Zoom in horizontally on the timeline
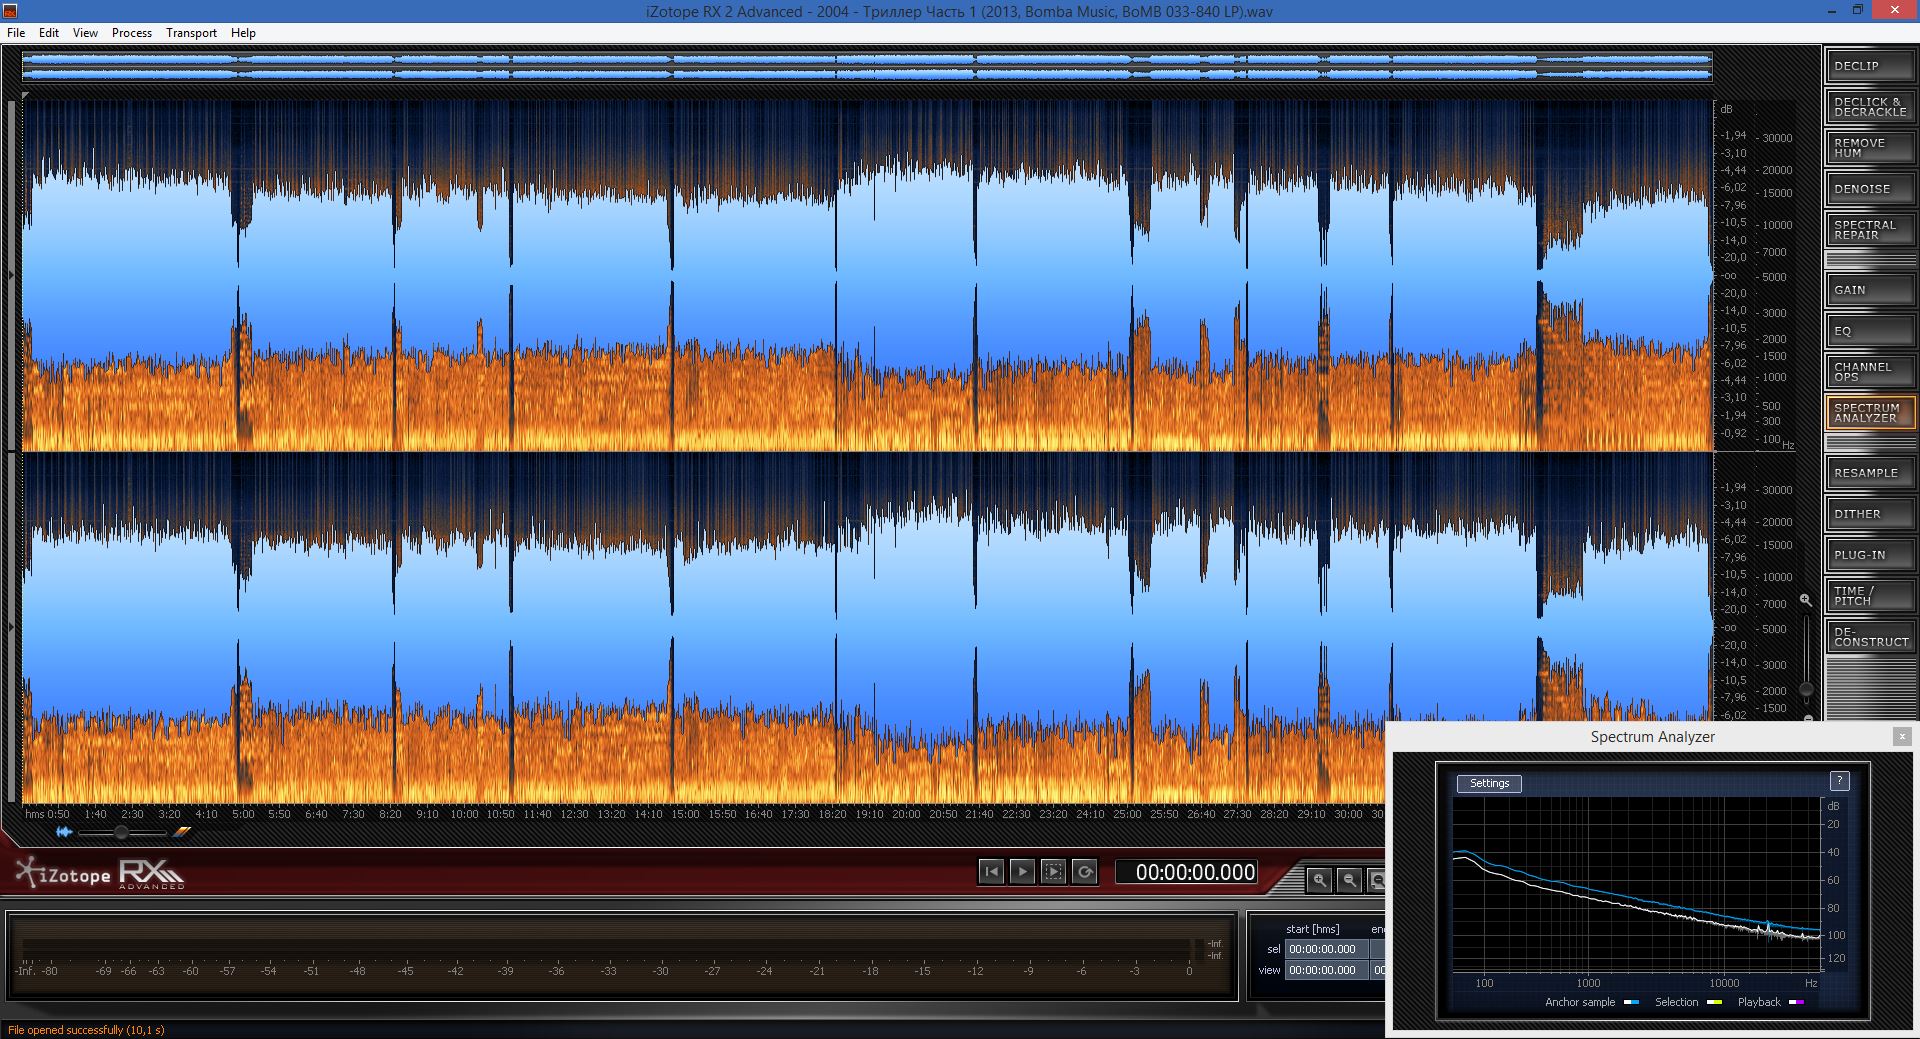Image resolution: width=1920 pixels, height=1039 pixels. [1320, 880]
